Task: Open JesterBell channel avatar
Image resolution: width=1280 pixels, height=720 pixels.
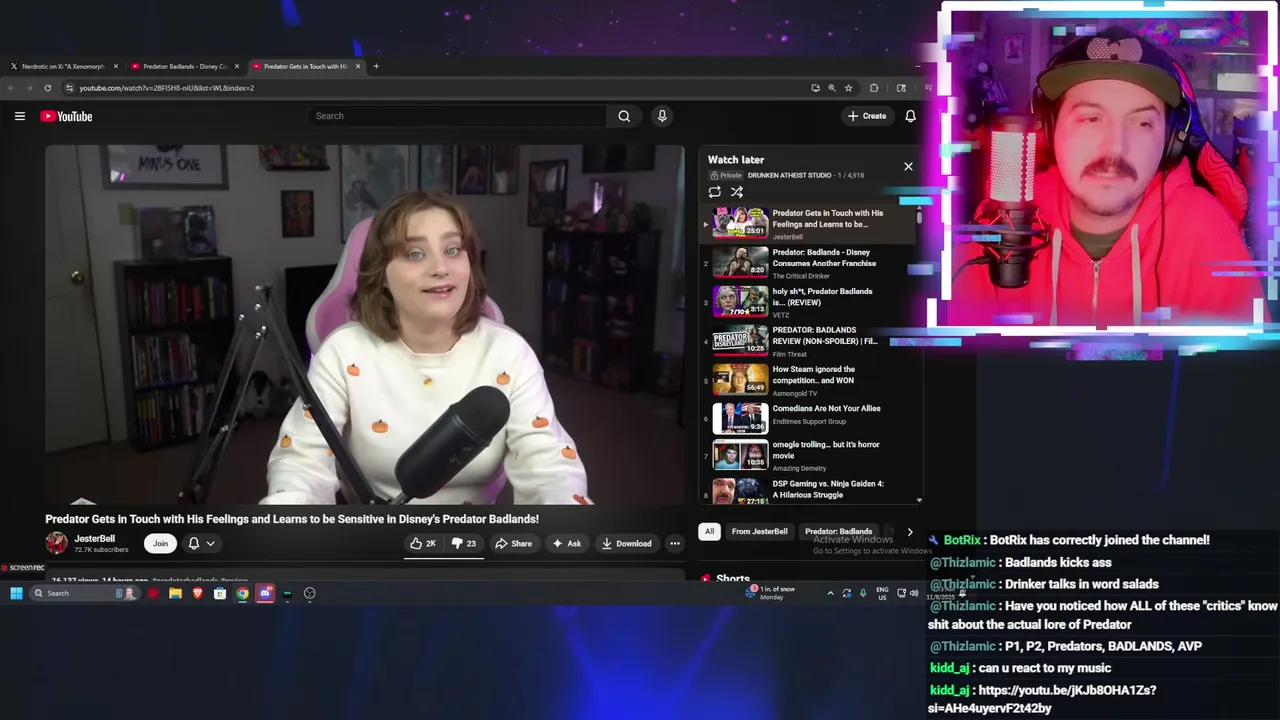Action: tap(57, 543)
